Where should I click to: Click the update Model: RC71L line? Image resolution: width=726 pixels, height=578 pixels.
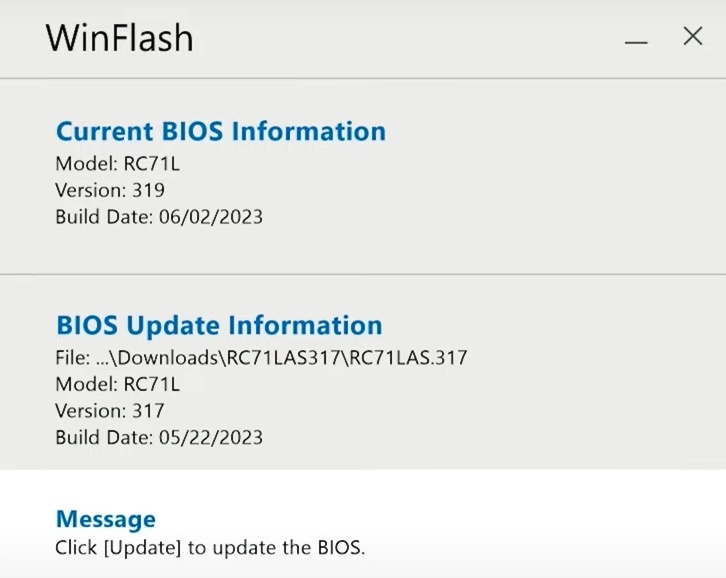tap(118, 384)
